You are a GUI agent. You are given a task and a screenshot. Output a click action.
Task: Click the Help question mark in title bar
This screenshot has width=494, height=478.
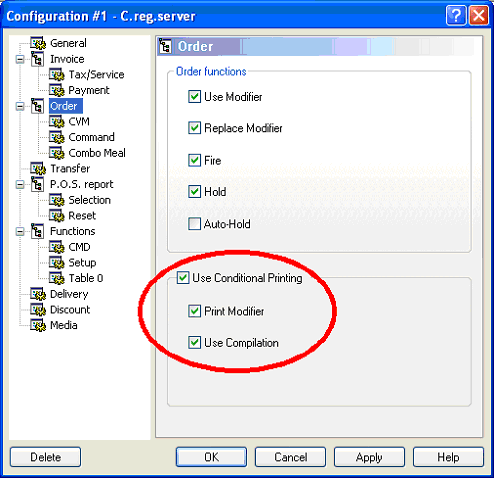456,16
